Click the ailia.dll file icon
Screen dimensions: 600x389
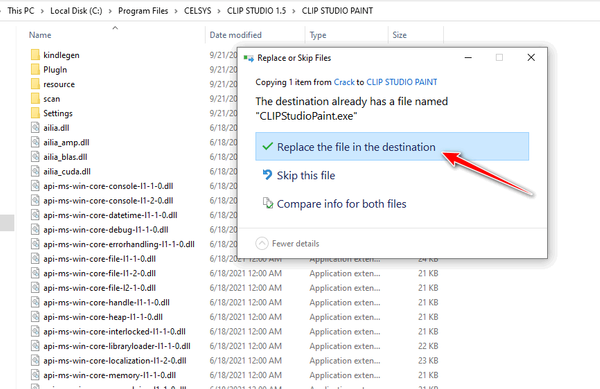[x=35, y=127]
